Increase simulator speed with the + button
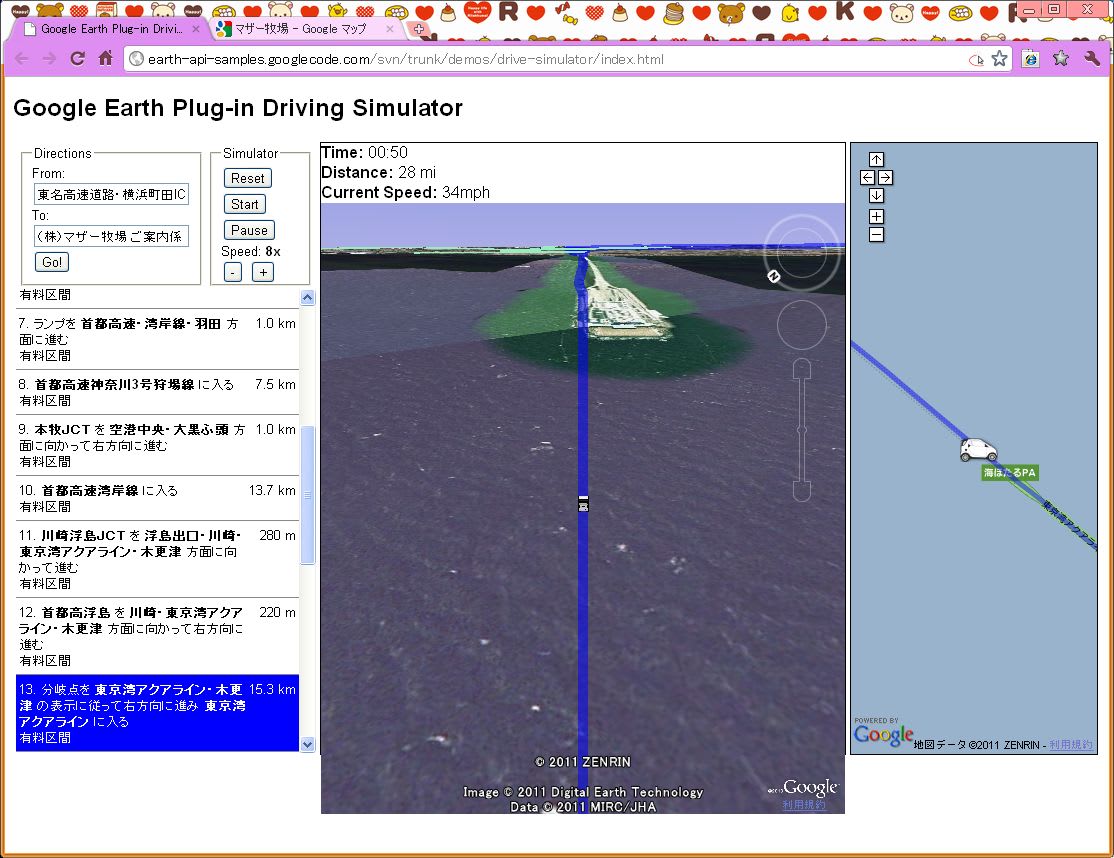Viewport: 1114px width, 858px height. [x=262, y=272]
